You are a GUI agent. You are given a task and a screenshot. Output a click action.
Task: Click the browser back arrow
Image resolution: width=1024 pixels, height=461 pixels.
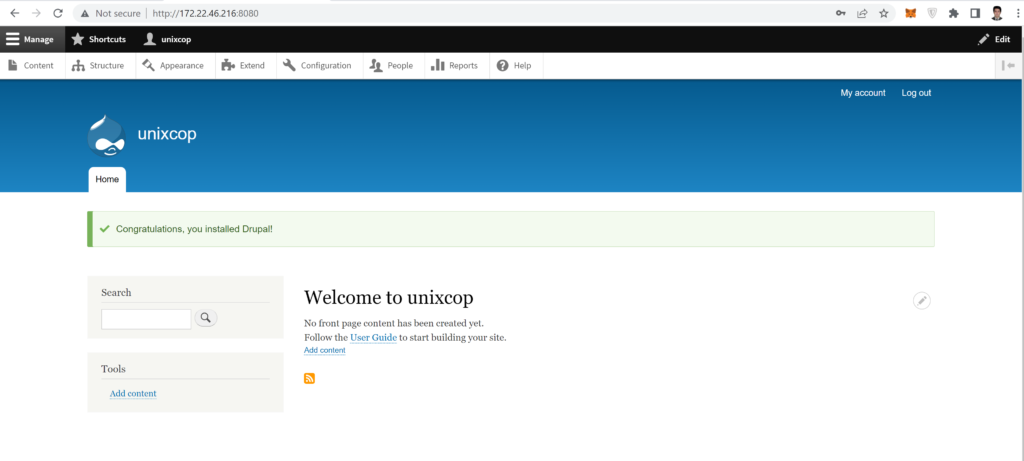point(15,13)
